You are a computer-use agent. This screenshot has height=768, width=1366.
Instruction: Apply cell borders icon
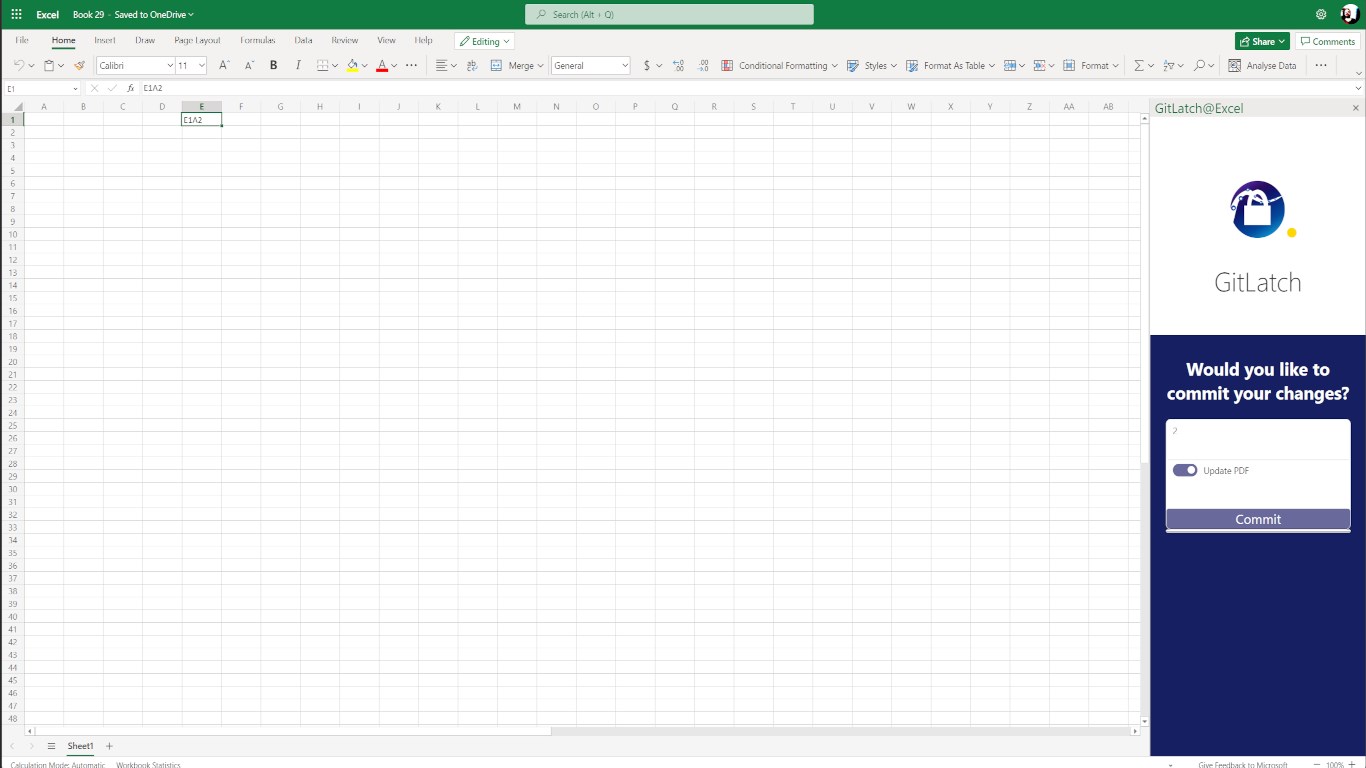322,65
